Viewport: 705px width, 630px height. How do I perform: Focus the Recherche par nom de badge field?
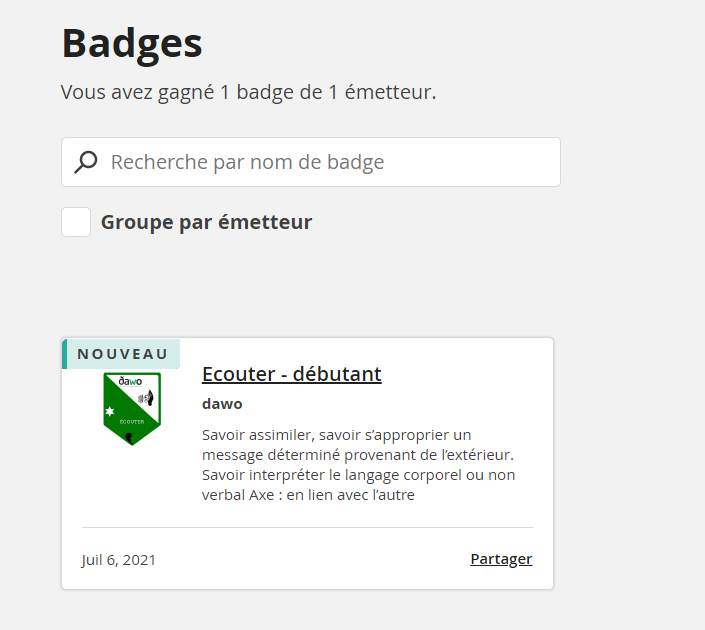pyautogui.click(x=311, y=162)
